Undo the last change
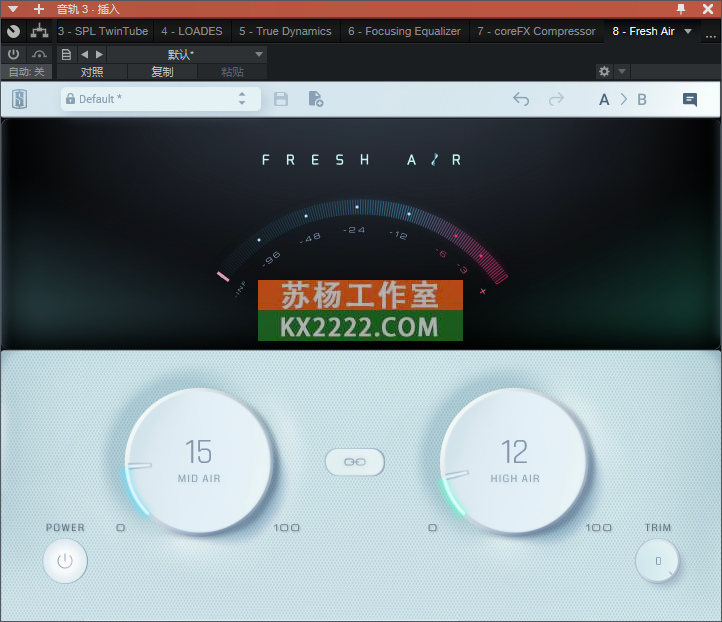722x622 pixels. tap(521, 99)
